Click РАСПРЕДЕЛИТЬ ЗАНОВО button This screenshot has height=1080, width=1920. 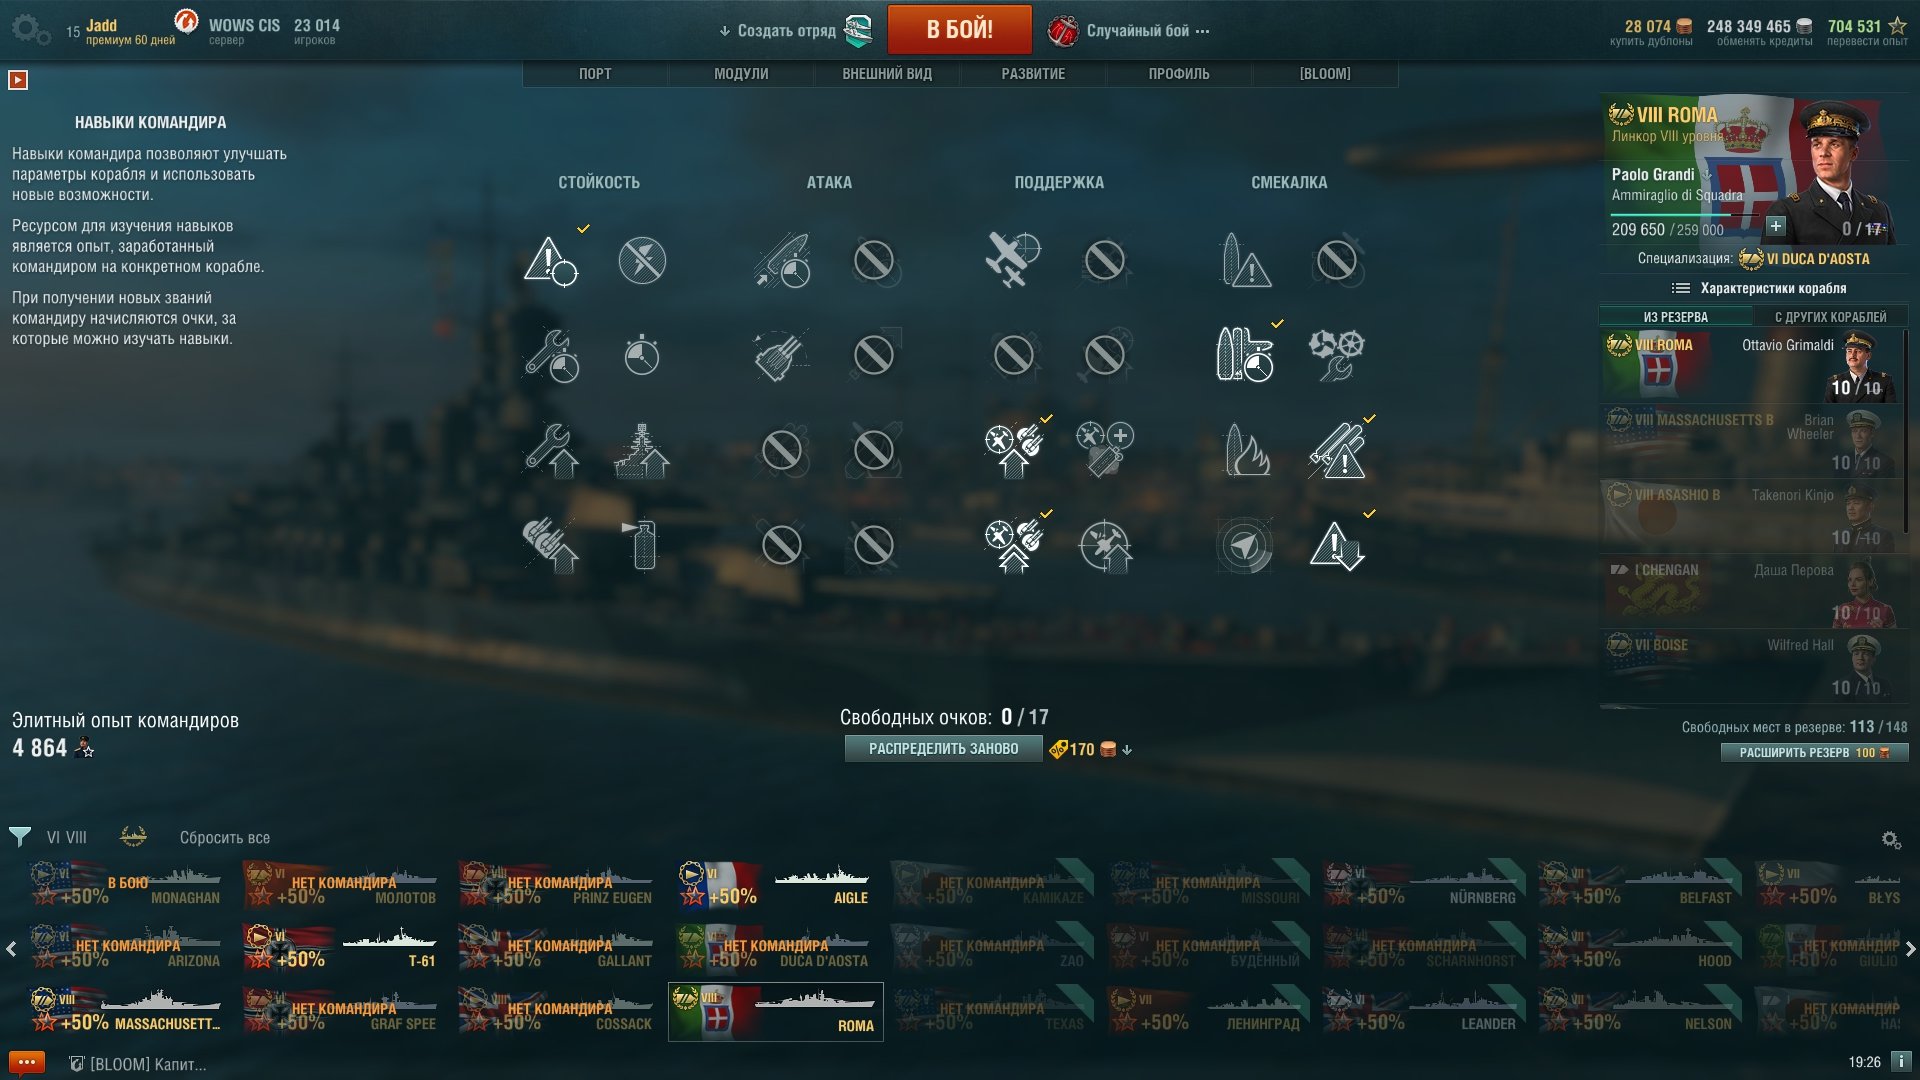coord(943,749)
